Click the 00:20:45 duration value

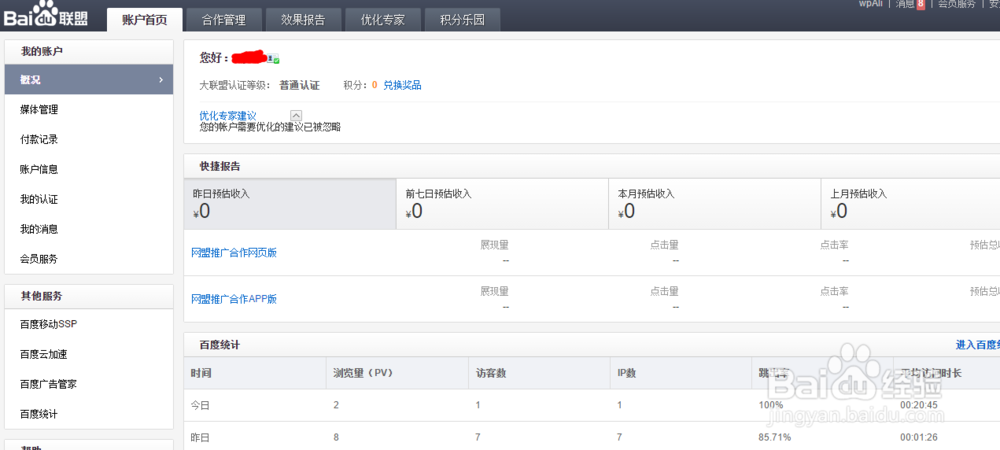click(918, 405)
